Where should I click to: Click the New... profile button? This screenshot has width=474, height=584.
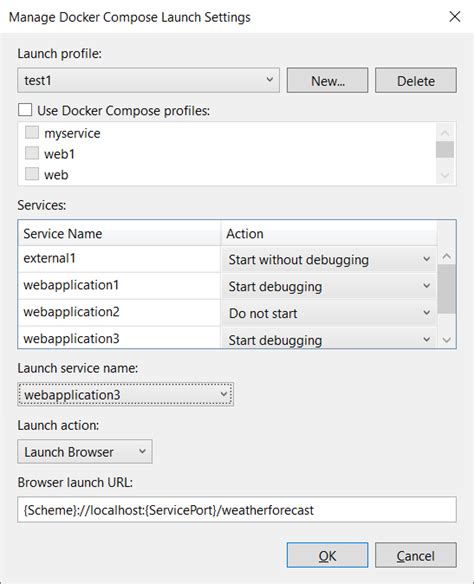coord(327,80)
